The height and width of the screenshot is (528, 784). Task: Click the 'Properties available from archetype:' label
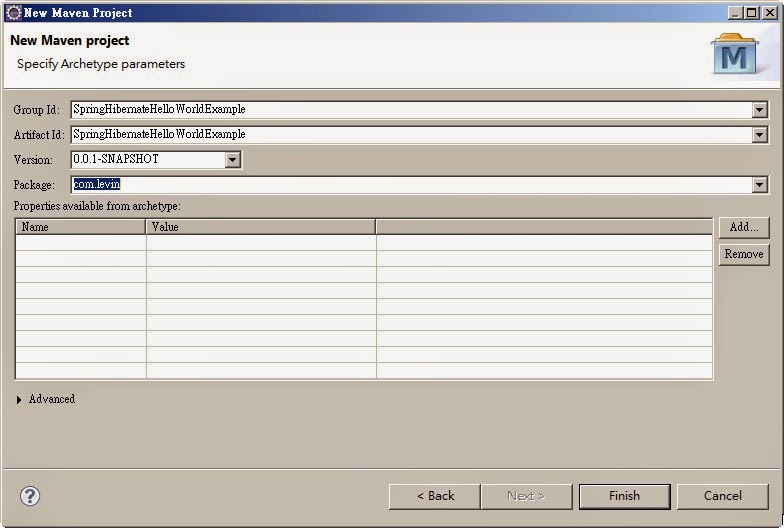pos(97,206)
